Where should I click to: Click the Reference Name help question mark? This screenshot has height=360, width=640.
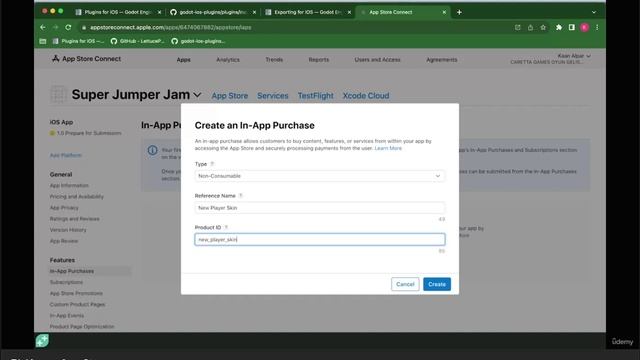tap(241, 196)
